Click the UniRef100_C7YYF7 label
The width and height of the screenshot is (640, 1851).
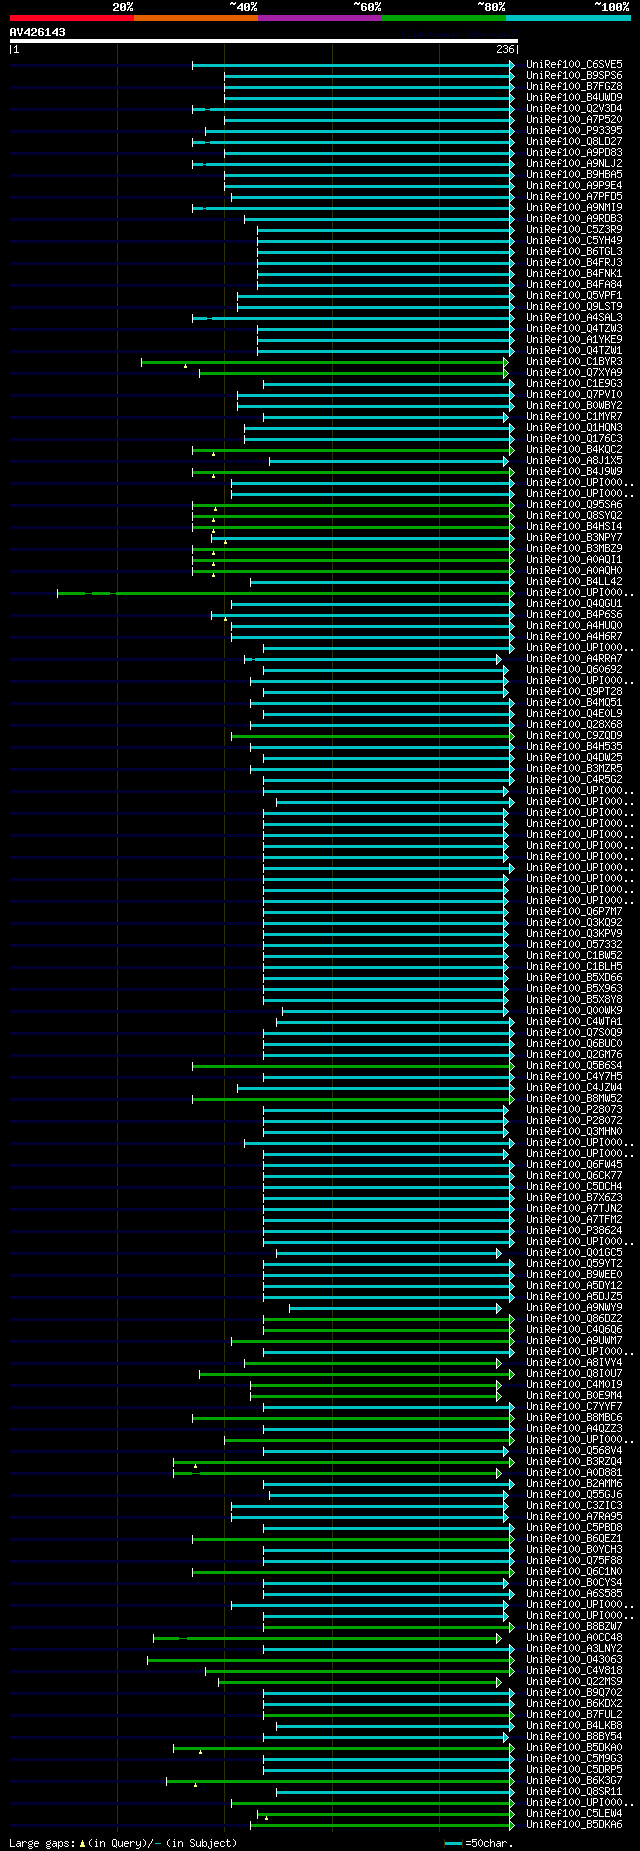(x=574, y=1407)
